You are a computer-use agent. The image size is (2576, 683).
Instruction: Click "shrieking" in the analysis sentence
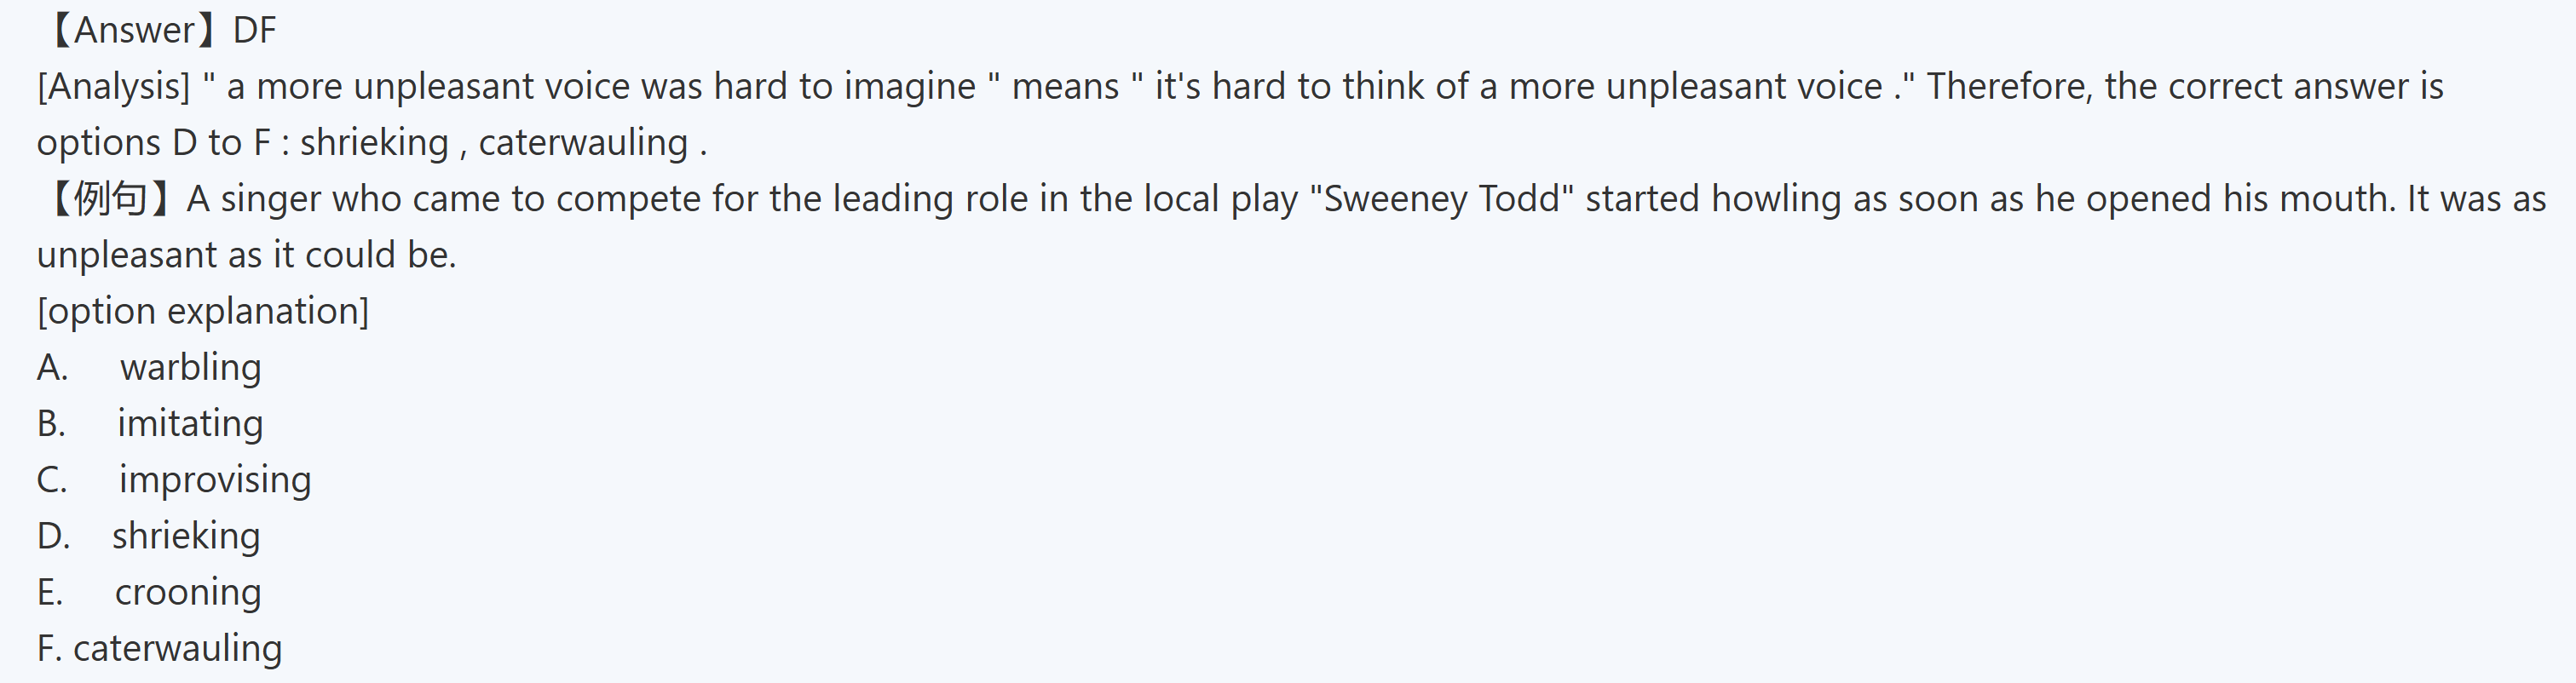(x=374, y=143)
